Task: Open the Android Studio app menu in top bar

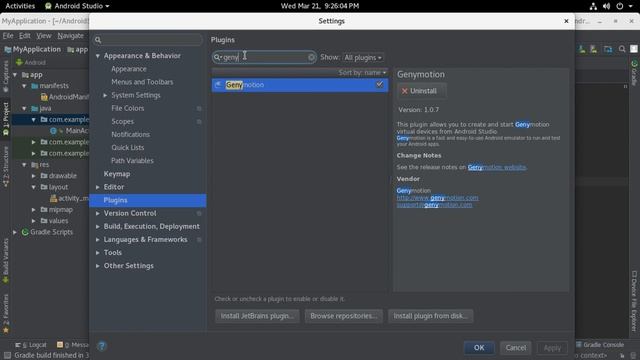Action: tap(77, 6)
